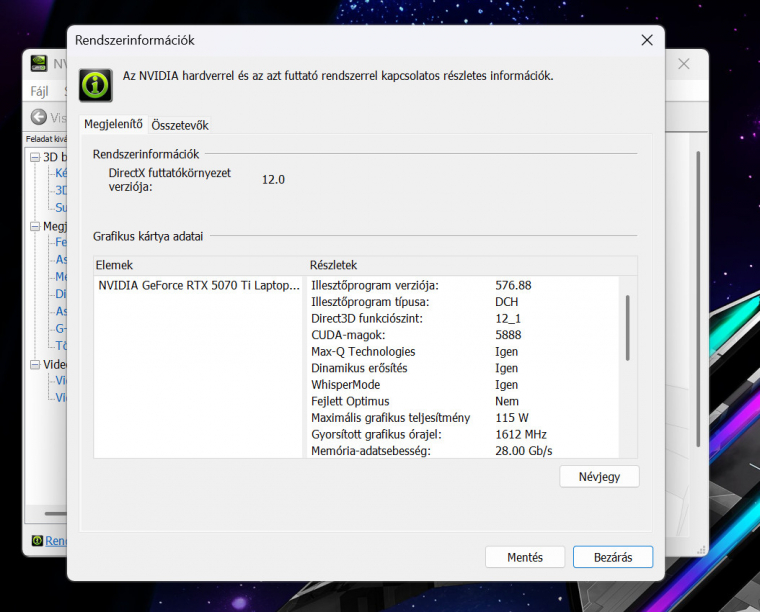Select the Megjelenítő tab
760x612 pixels.
113,124
